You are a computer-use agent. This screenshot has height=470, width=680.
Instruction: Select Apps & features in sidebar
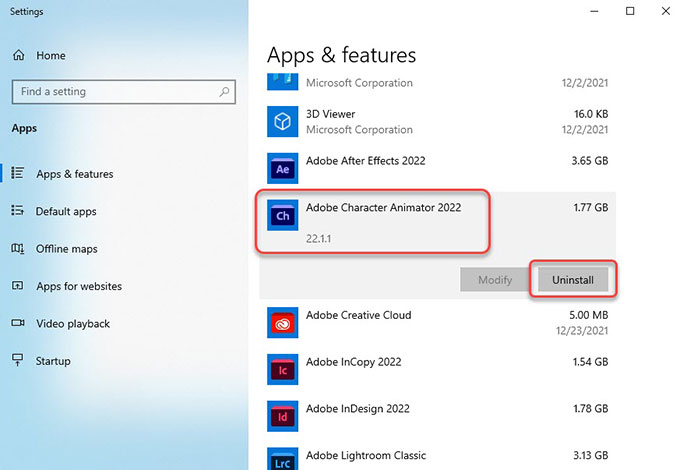pyautogui.click(x=75, y=174)
